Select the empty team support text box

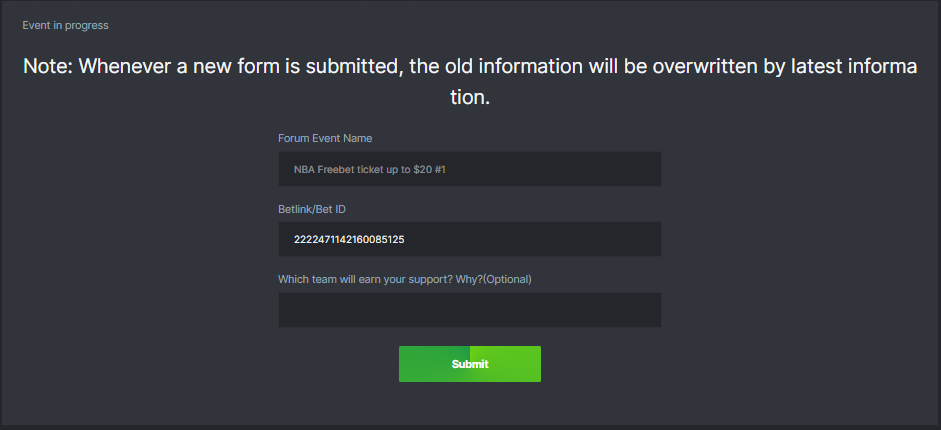pos(469,310)
